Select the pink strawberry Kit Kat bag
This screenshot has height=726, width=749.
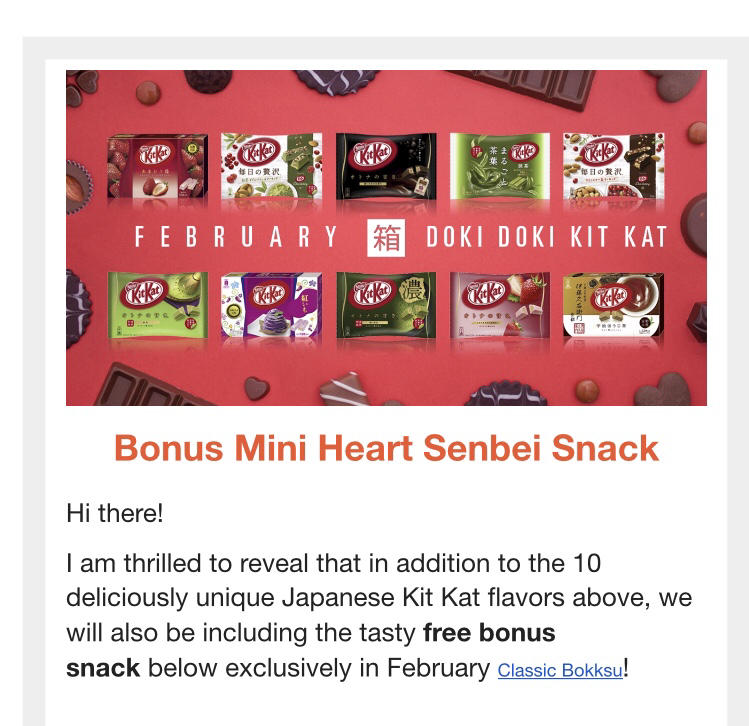tap(500, 305)
